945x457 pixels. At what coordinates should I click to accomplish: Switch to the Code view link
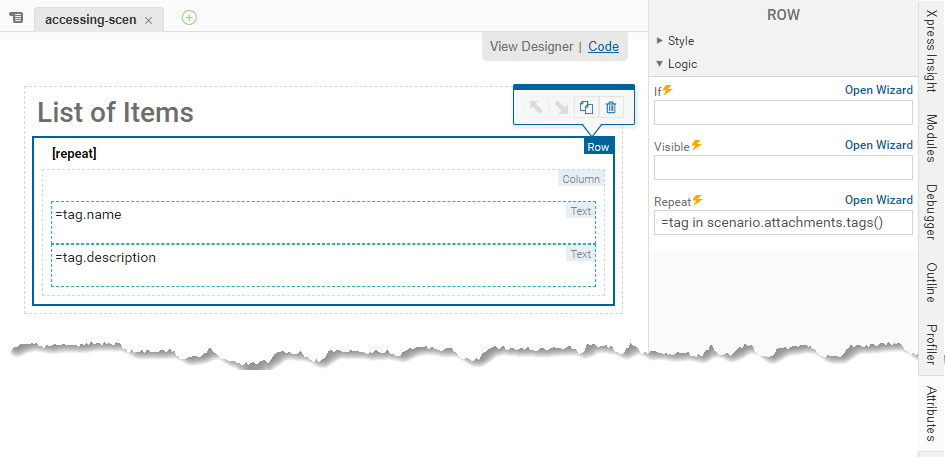[x=603, y=46]
